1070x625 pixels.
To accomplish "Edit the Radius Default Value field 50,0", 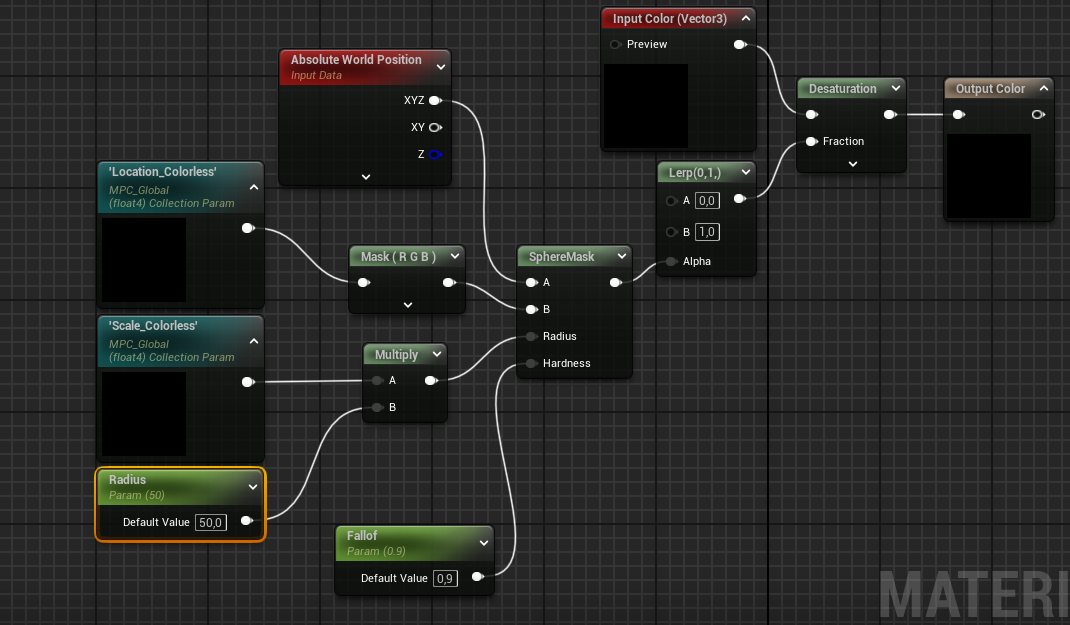I will pyautogui.click(x=211, y=523).
